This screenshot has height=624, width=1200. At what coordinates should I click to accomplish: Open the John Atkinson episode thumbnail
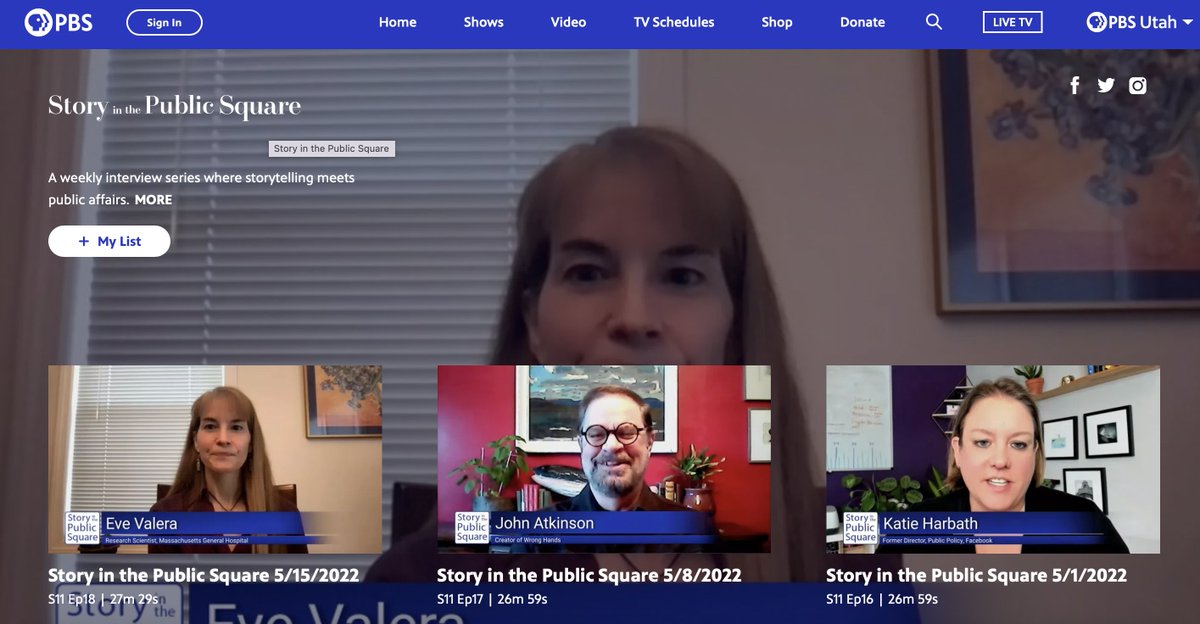pyautogui.click(x=604, y=459)
